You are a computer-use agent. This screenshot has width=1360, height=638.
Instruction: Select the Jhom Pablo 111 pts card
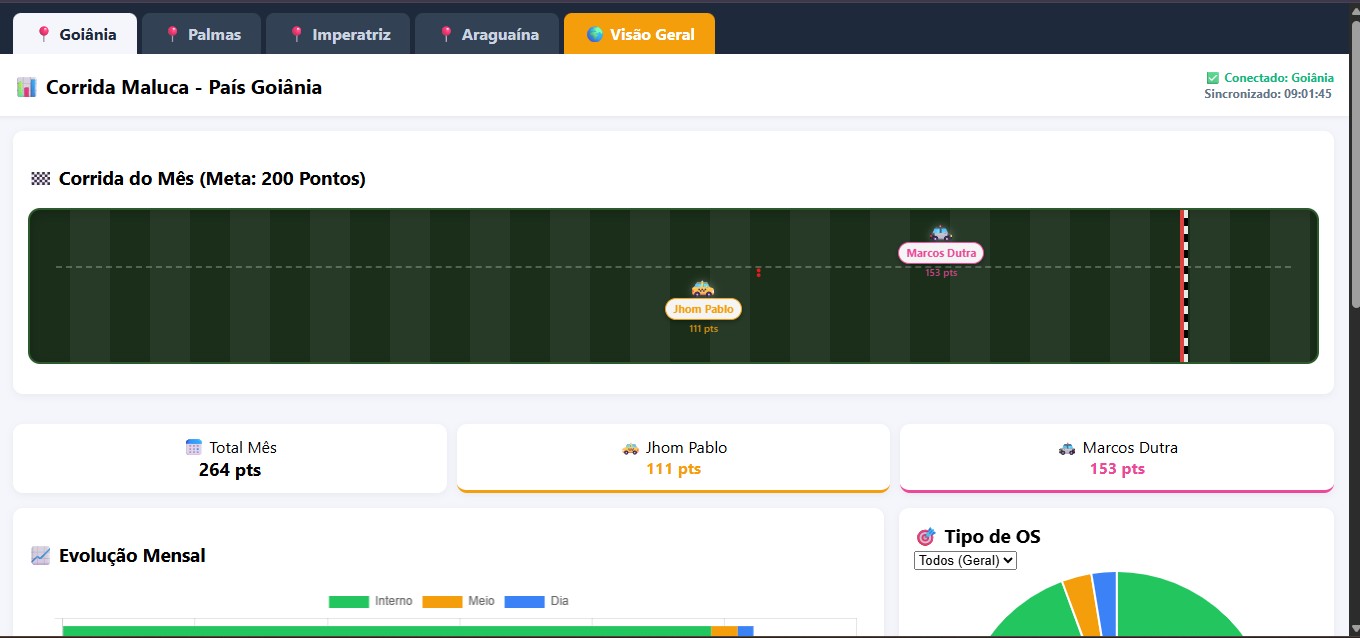coord(673,458)
